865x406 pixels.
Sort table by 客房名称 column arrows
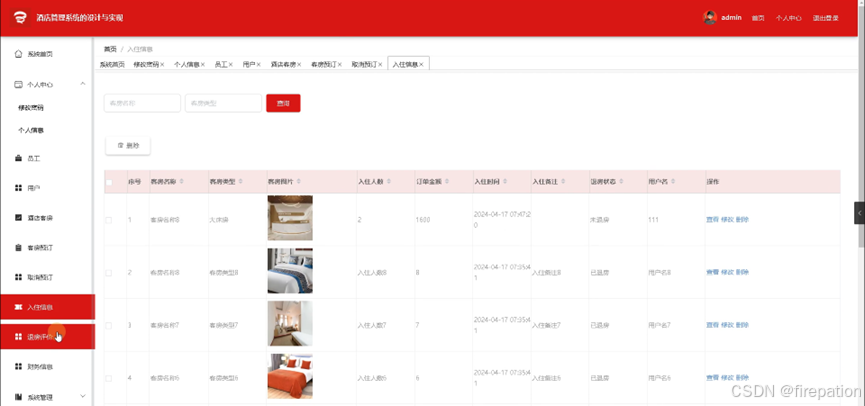coord(181,181)
